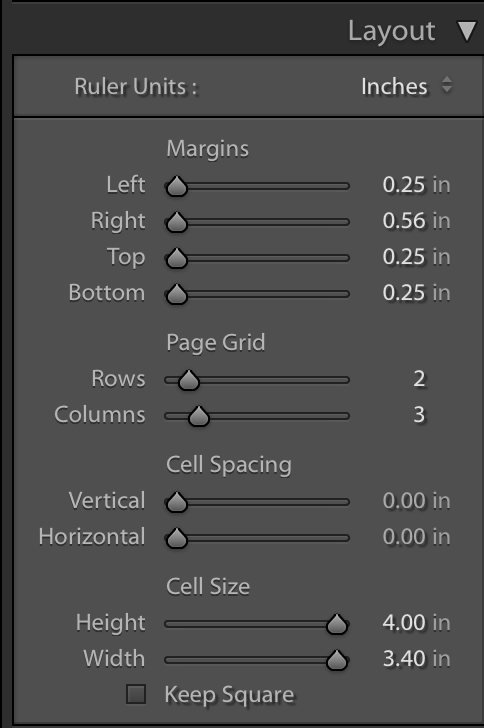Screen dimensions: 484x728
Task: Select the cell Height 4.00 in value
Action: click(416, 623)
